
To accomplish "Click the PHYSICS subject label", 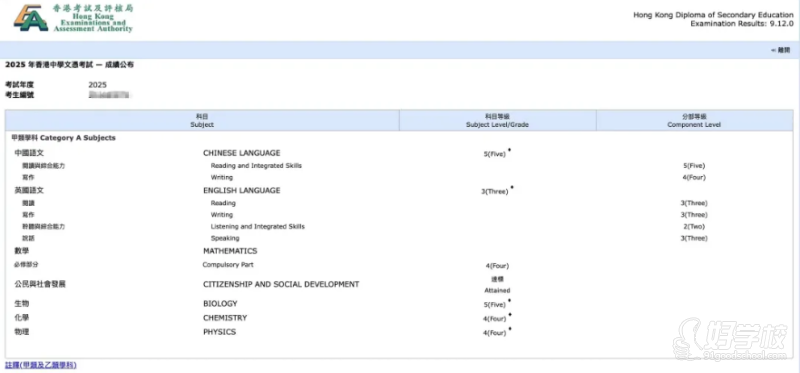I will pos(219,332).
